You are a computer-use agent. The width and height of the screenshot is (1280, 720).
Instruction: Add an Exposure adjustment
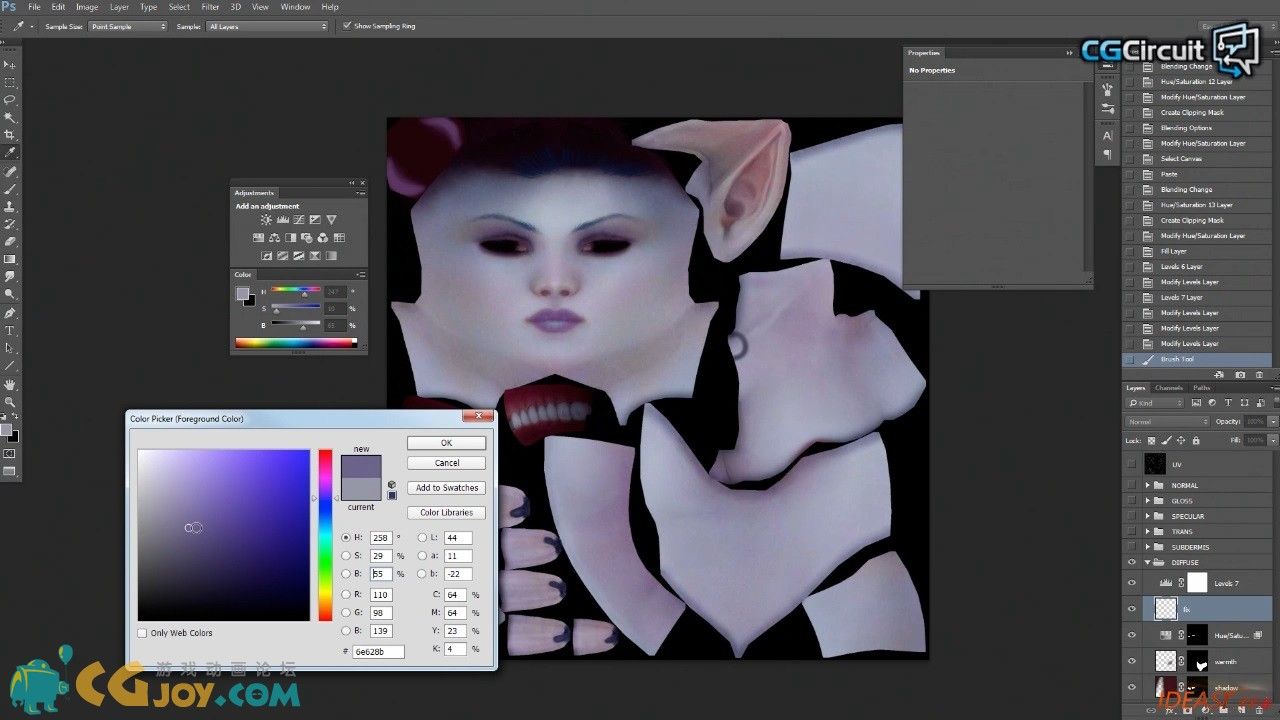pyautogui.click(x=314, y=219)
